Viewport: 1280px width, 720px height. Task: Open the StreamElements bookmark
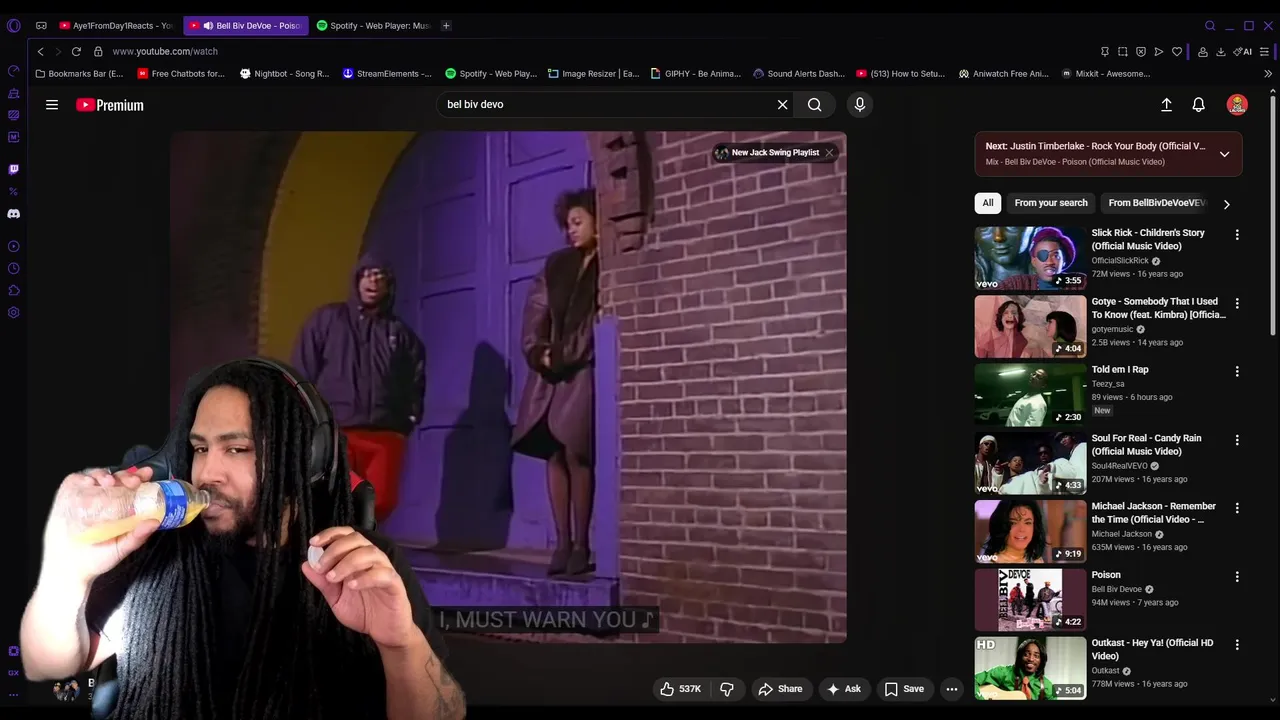(387, 74)
